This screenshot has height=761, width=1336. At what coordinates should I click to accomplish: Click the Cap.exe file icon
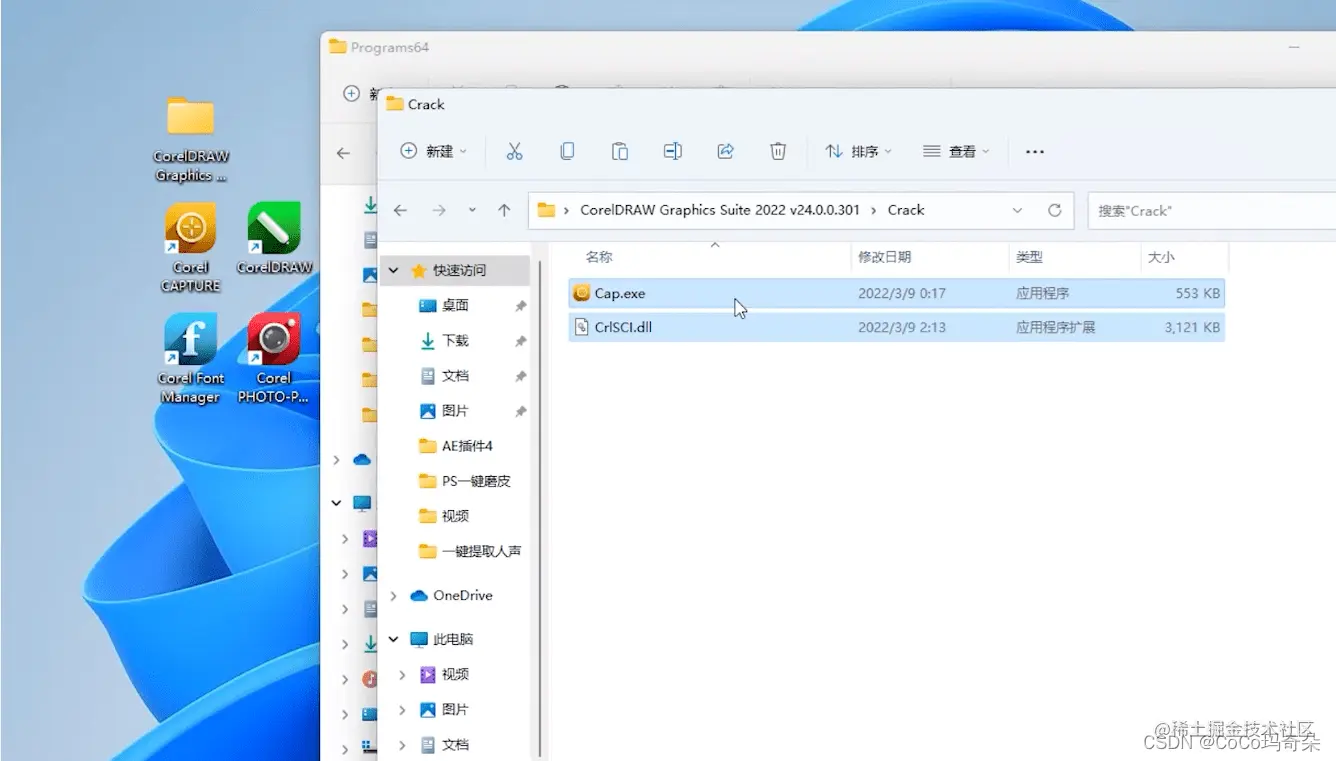click(x=582, y=293)
